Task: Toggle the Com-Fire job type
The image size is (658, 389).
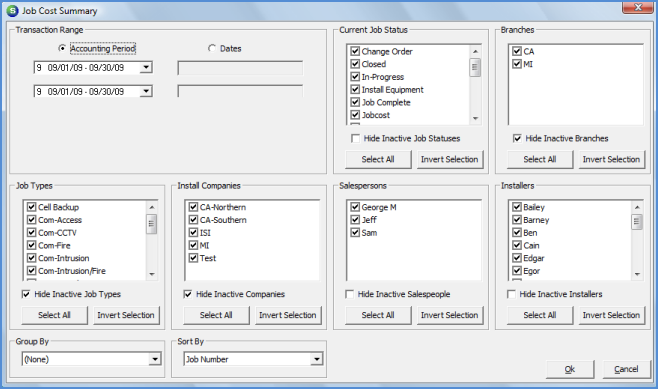Action: [x=31, y=245]
